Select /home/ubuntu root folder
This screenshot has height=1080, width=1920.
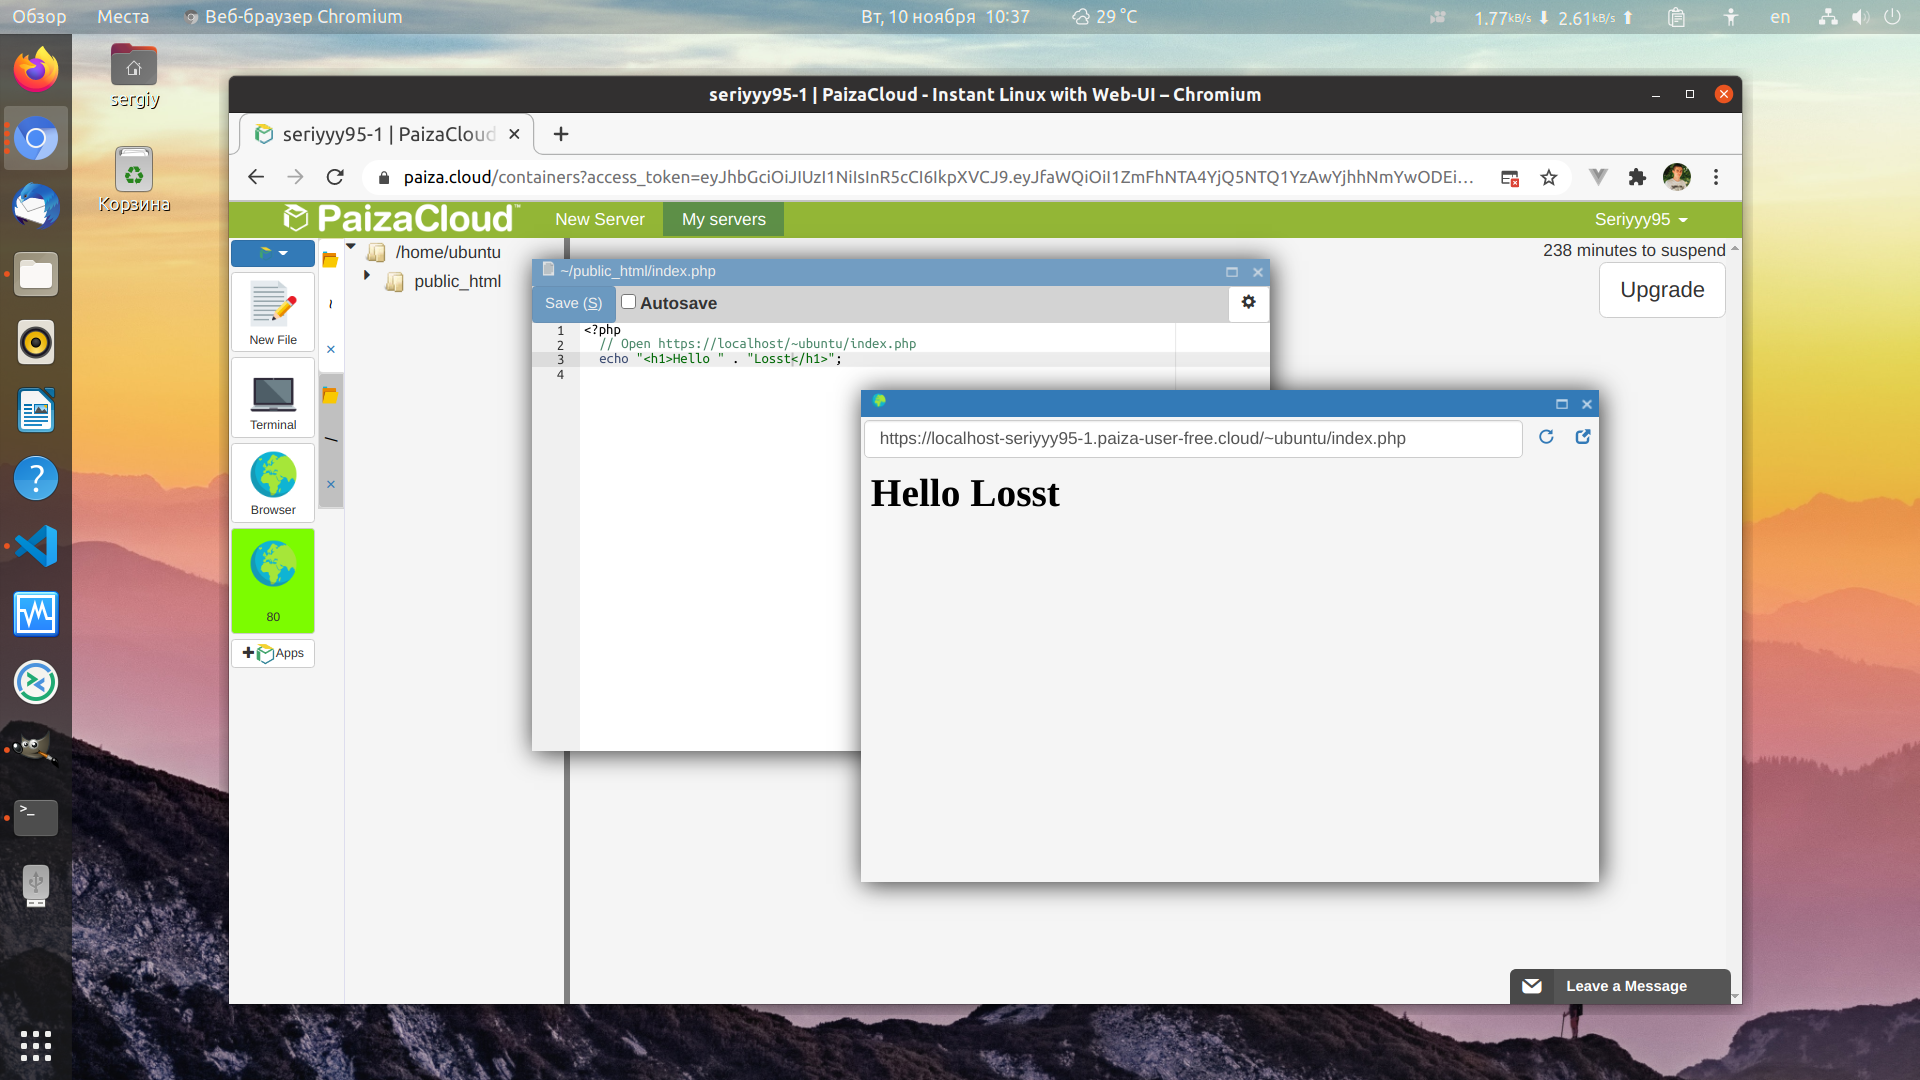448,252
